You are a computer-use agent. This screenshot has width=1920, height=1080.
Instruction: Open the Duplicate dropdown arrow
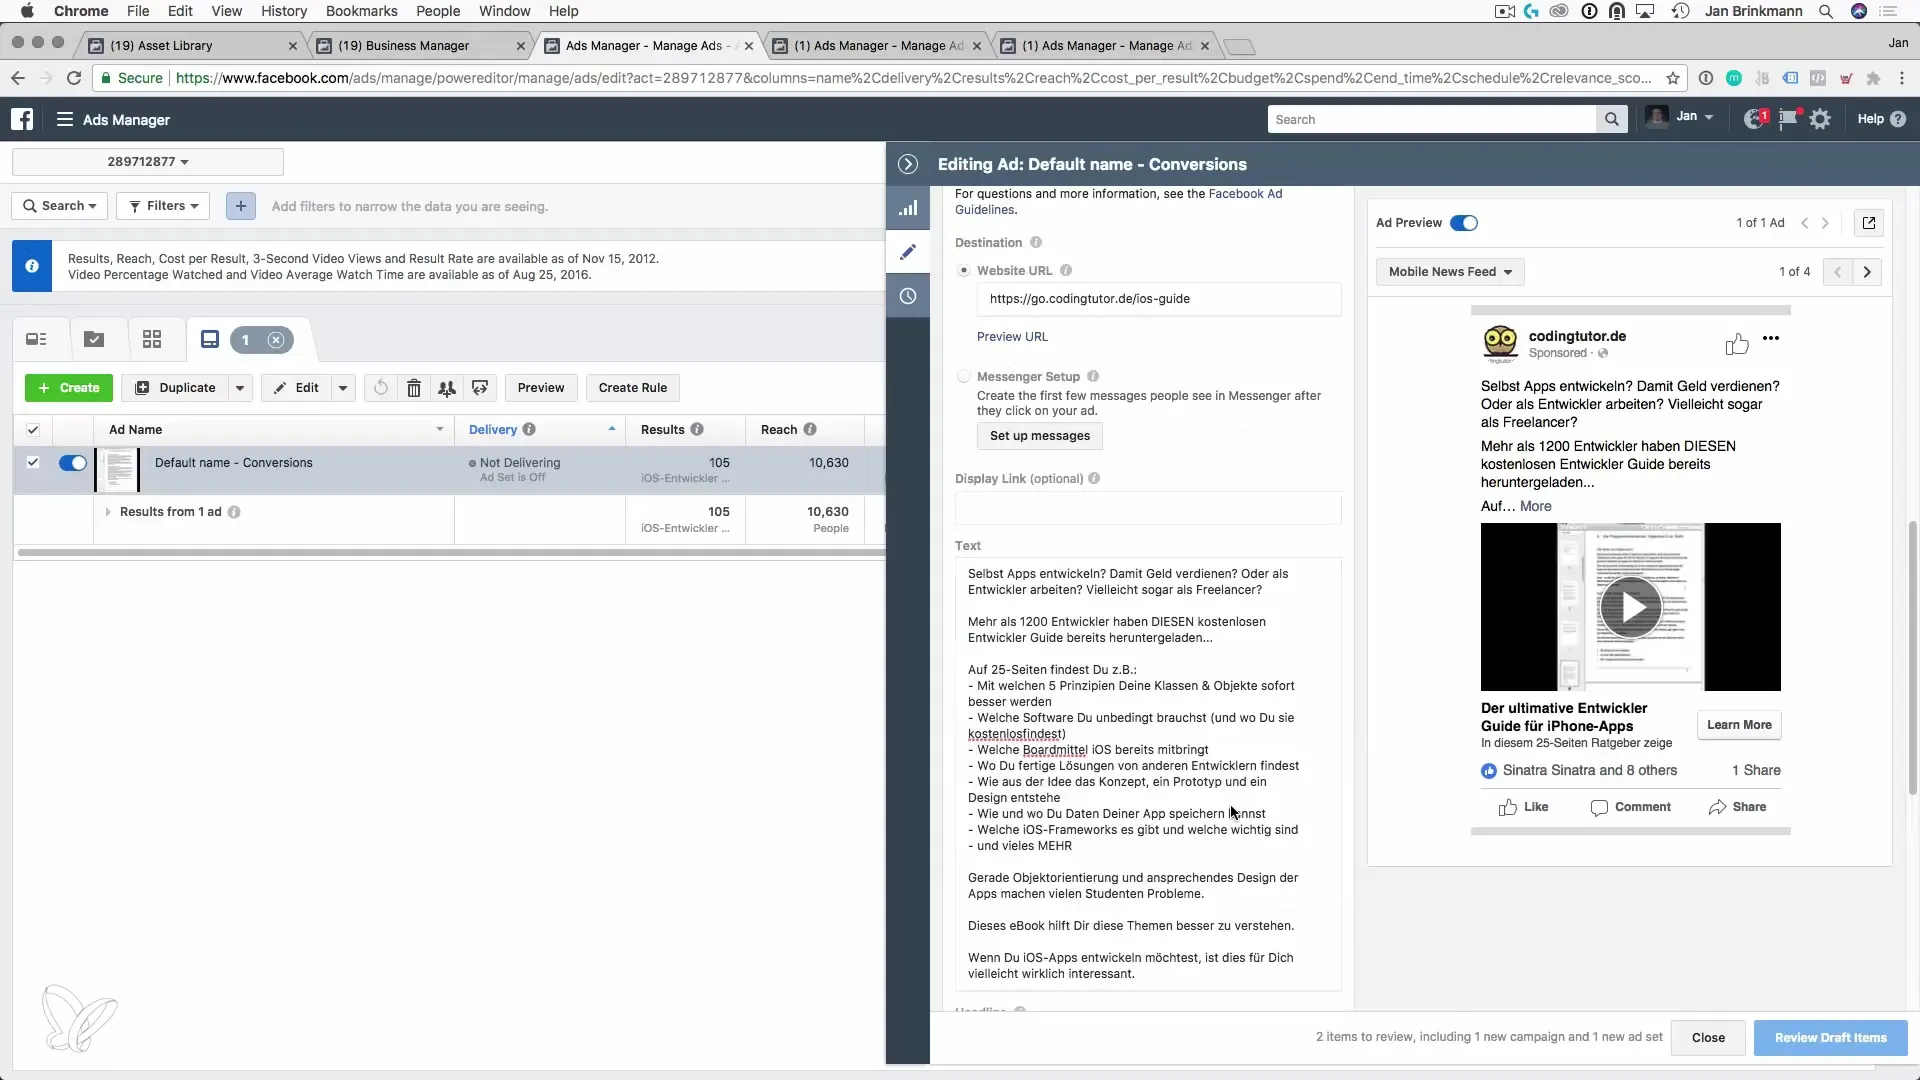(x=240, y=388)
